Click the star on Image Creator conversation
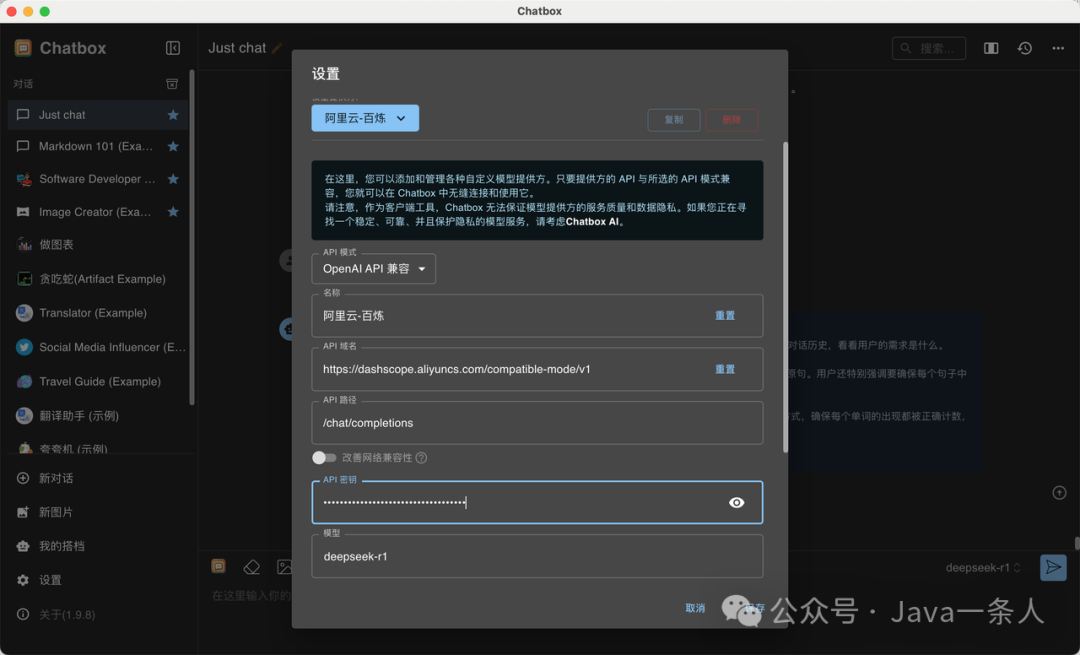 [x=173, y=211]
